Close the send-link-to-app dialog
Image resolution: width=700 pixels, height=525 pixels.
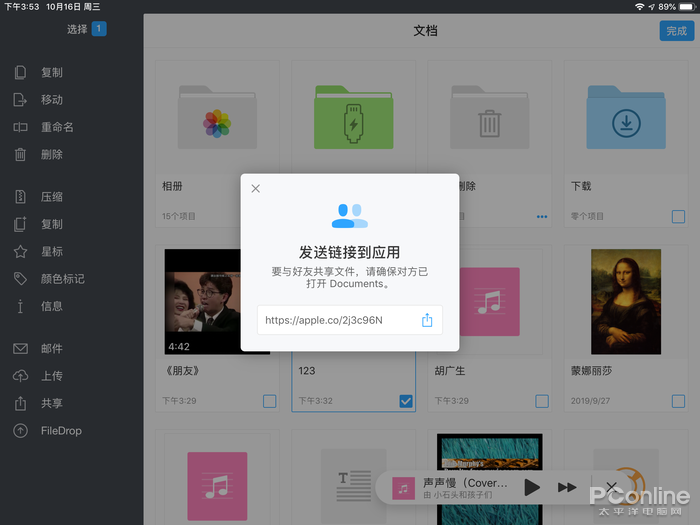click(x=255, y=188)
